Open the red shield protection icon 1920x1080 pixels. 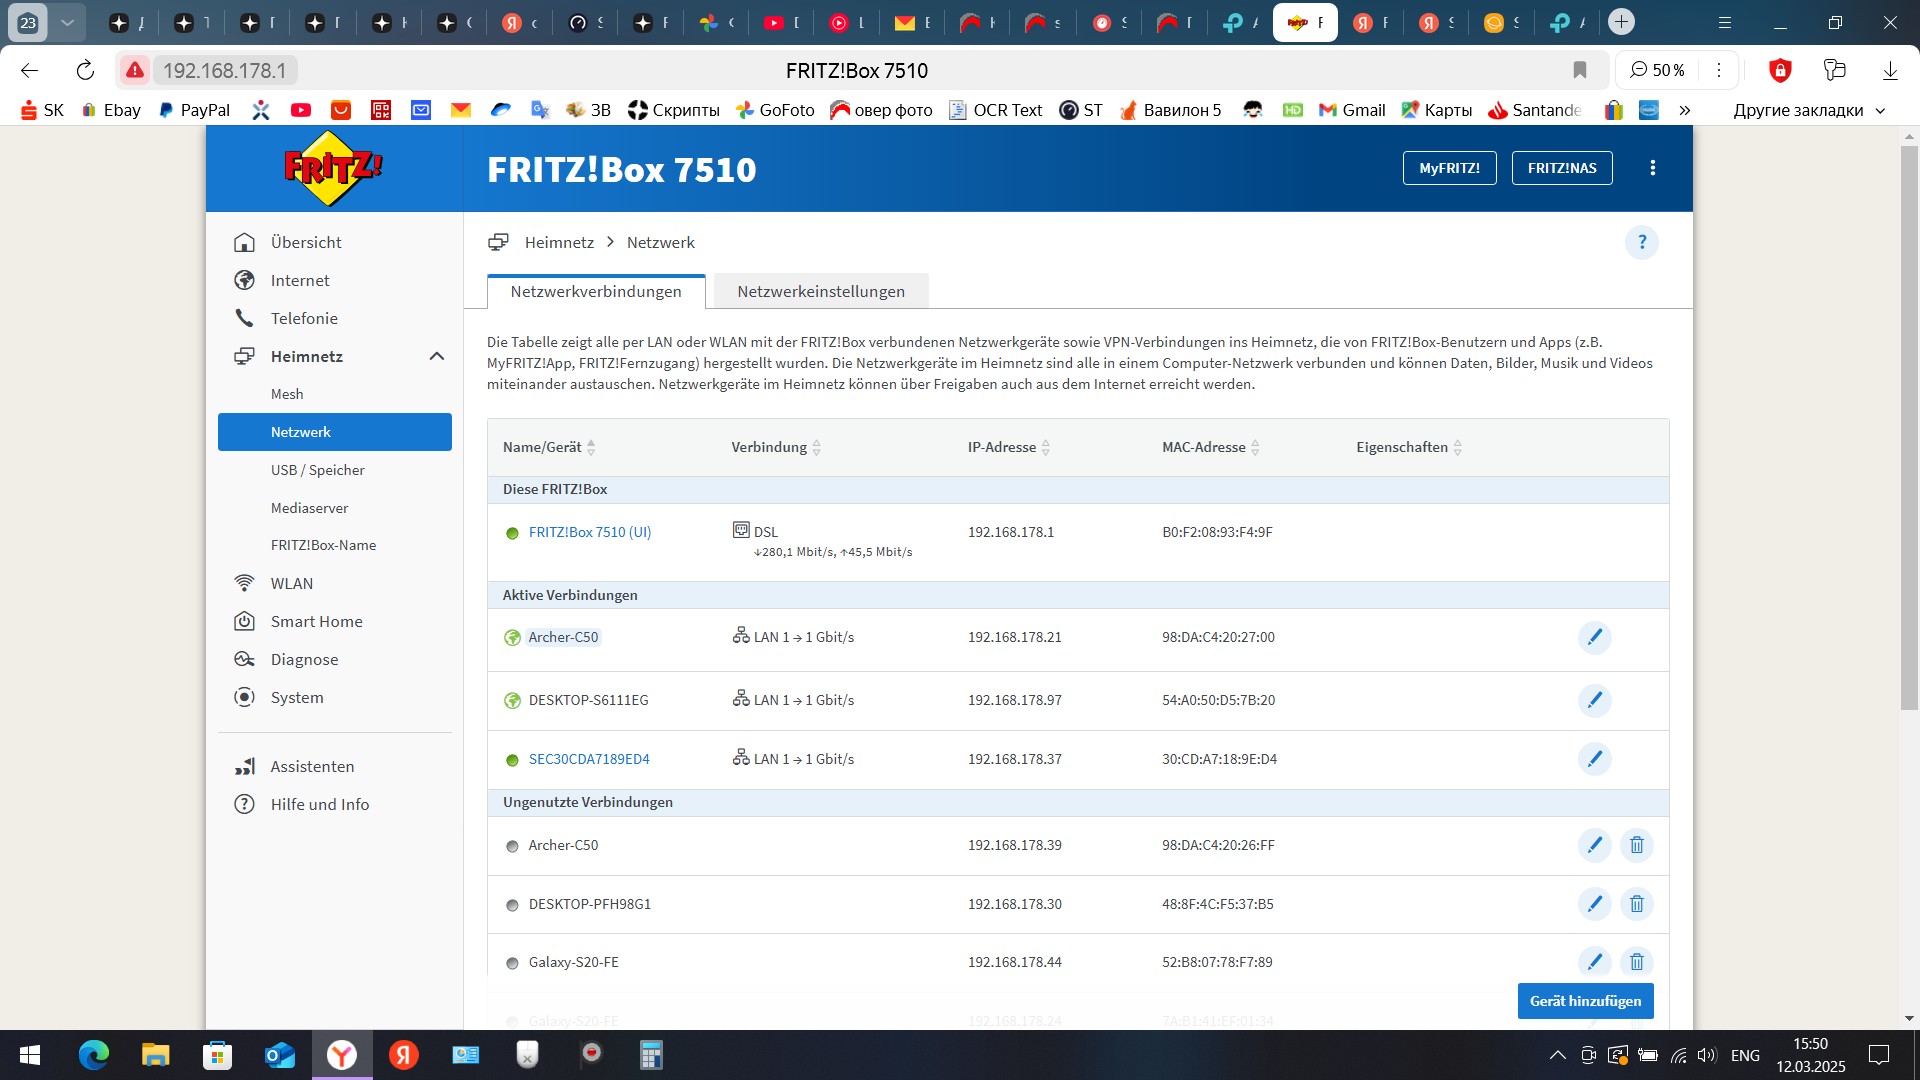pyautogui.click(x=1780, y=70)
